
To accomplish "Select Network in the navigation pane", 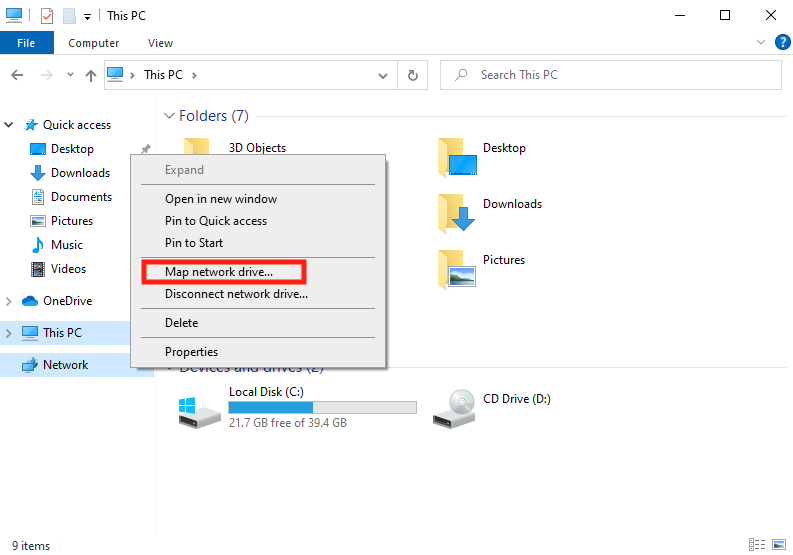I will pyautogui.click(x=65, y=365).
